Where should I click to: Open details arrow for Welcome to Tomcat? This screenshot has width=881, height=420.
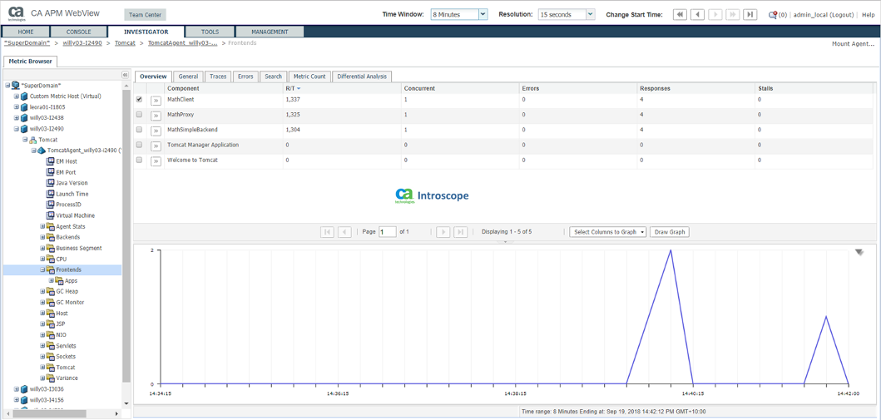tap(156, 161)
